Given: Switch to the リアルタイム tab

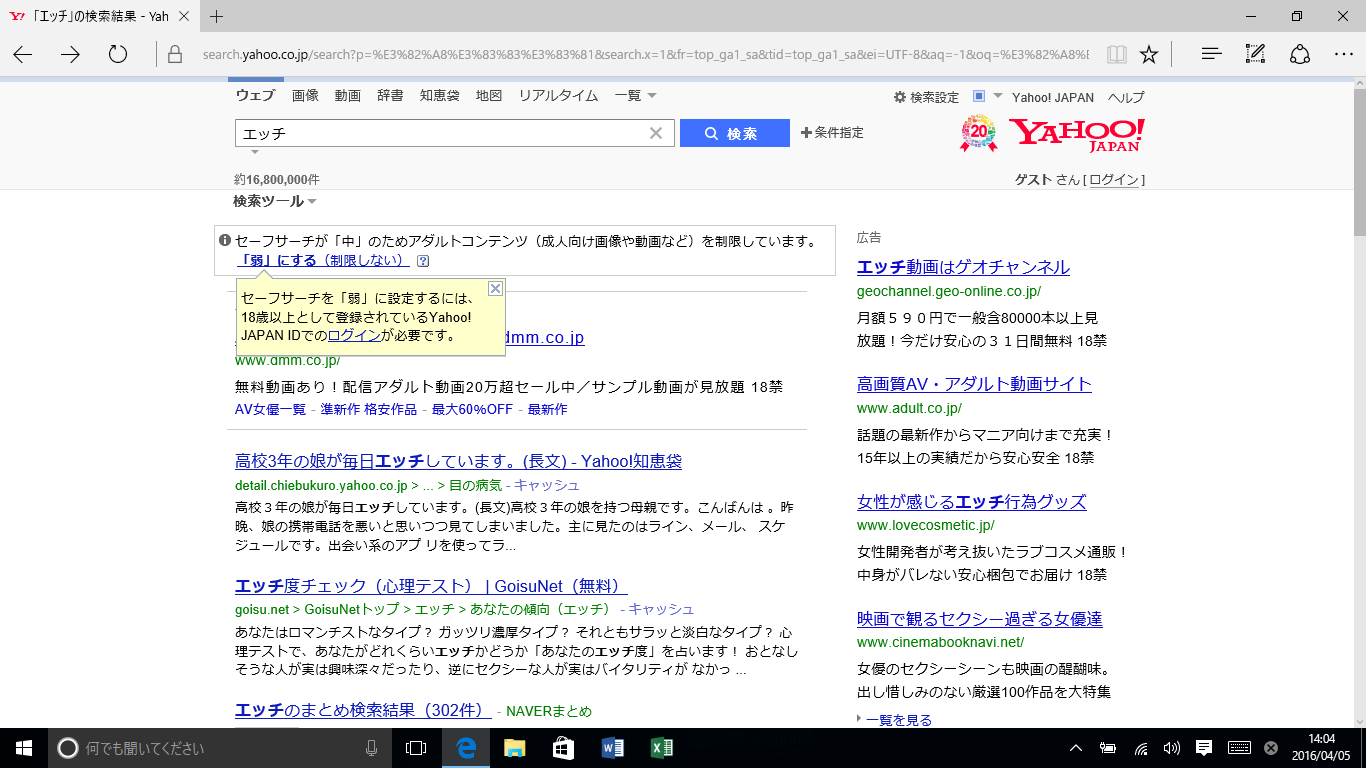Looking at the screenshot, I should 558,96.
